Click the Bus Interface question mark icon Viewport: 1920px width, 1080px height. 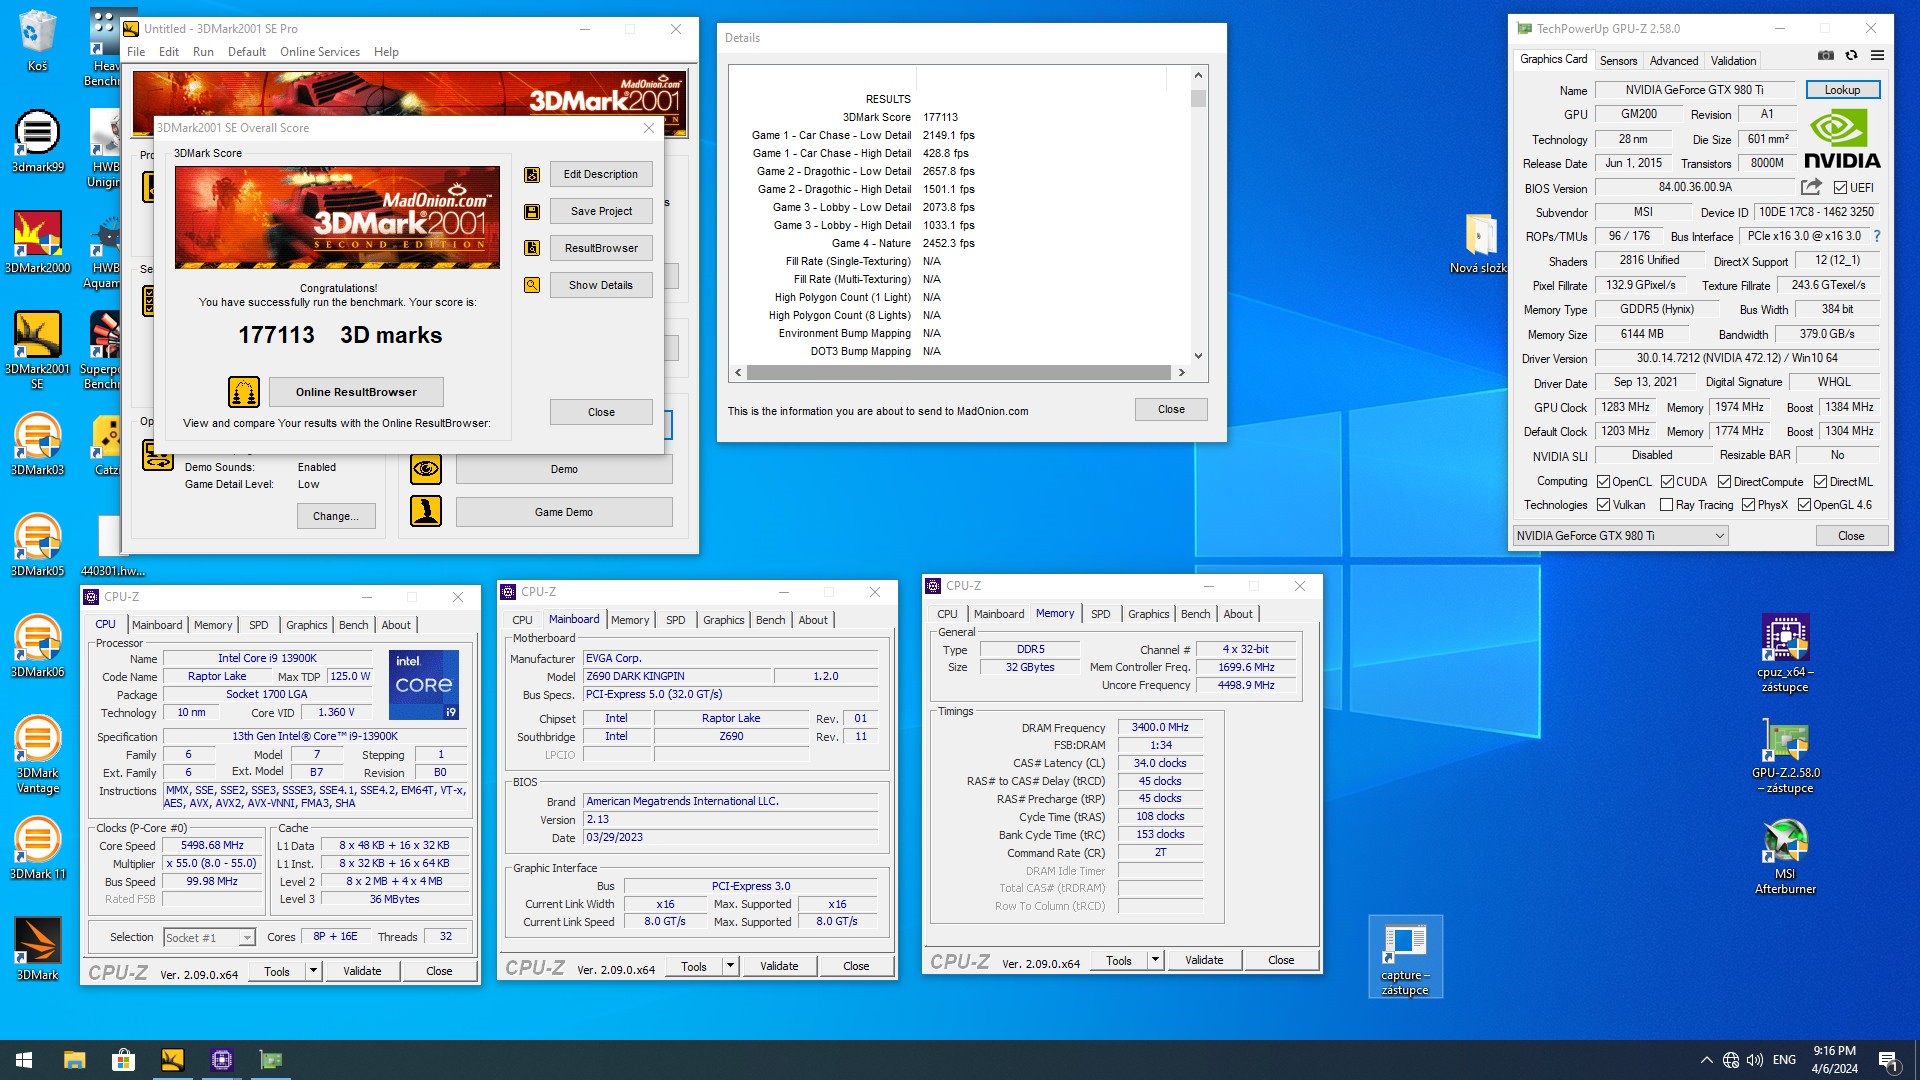coord(1877,236)
